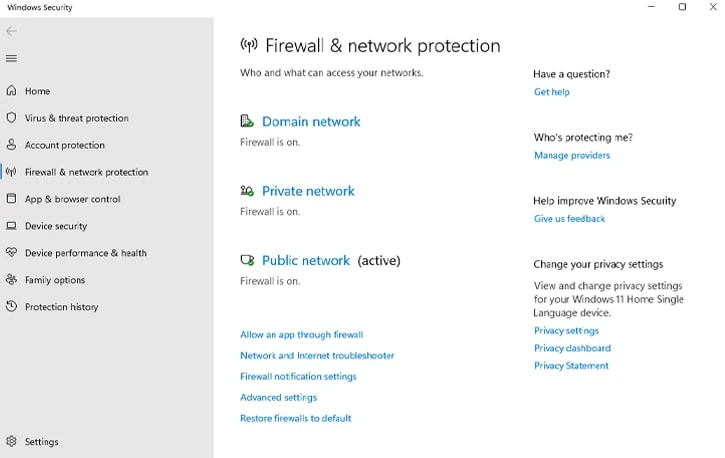
Task: Click Restore firewalls to default
Action: pos(295,418)
